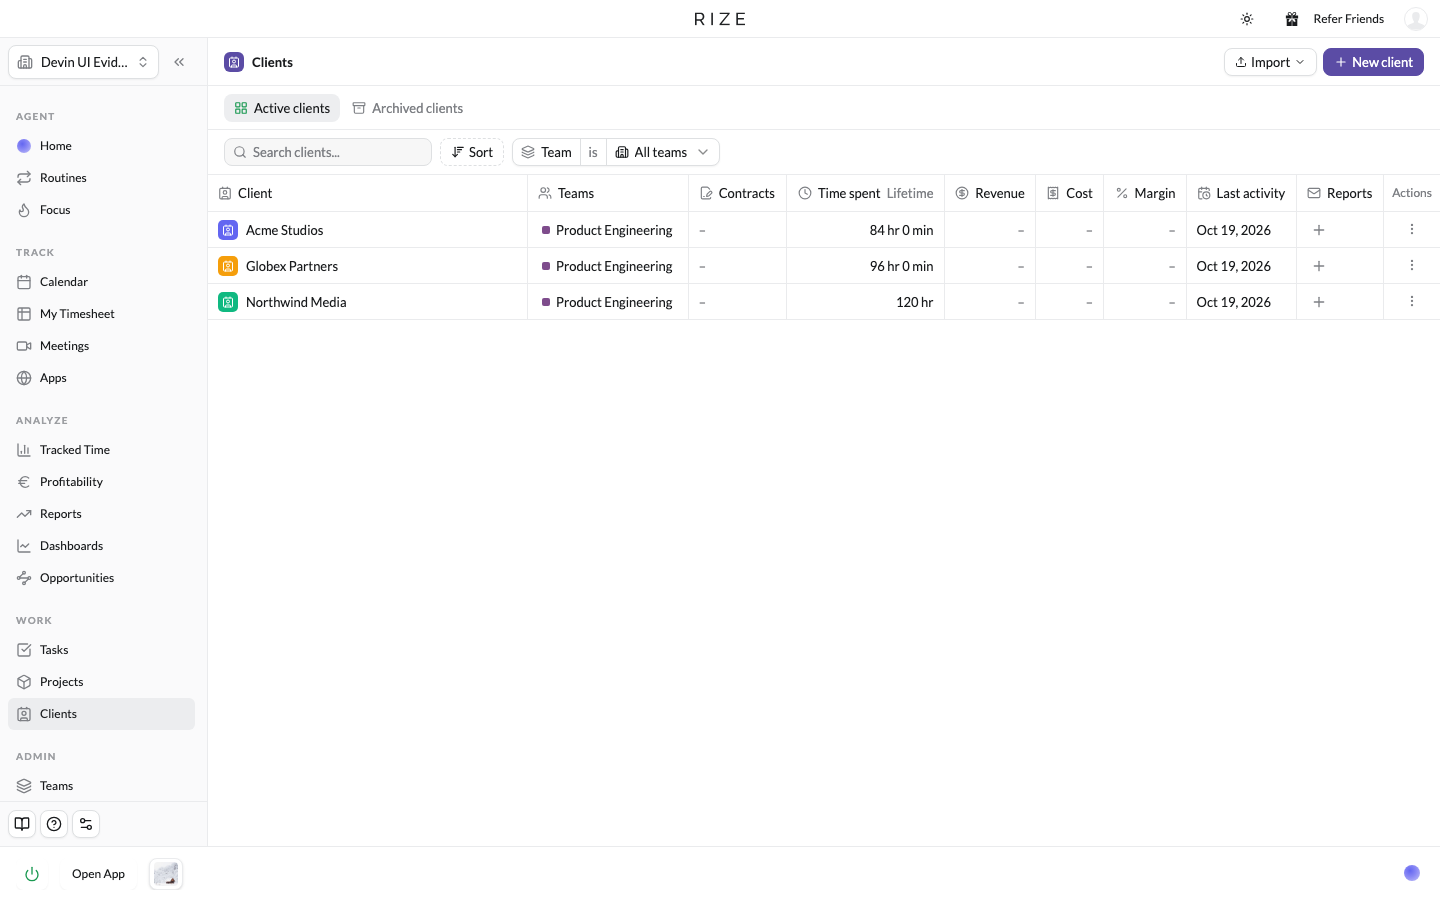Click the 'is' filter operator

(x=593, y=152)
